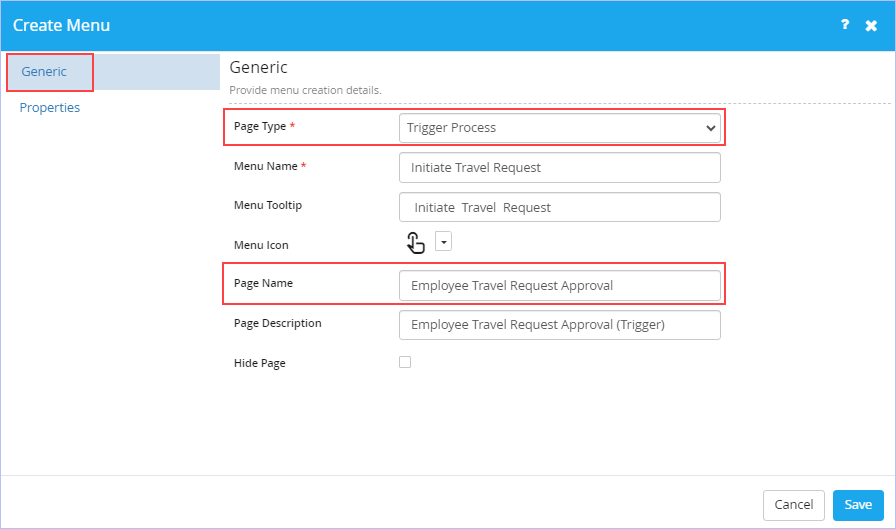Click the Page Type label
Screen dimensions: 896x529
[x=260, y=126]
